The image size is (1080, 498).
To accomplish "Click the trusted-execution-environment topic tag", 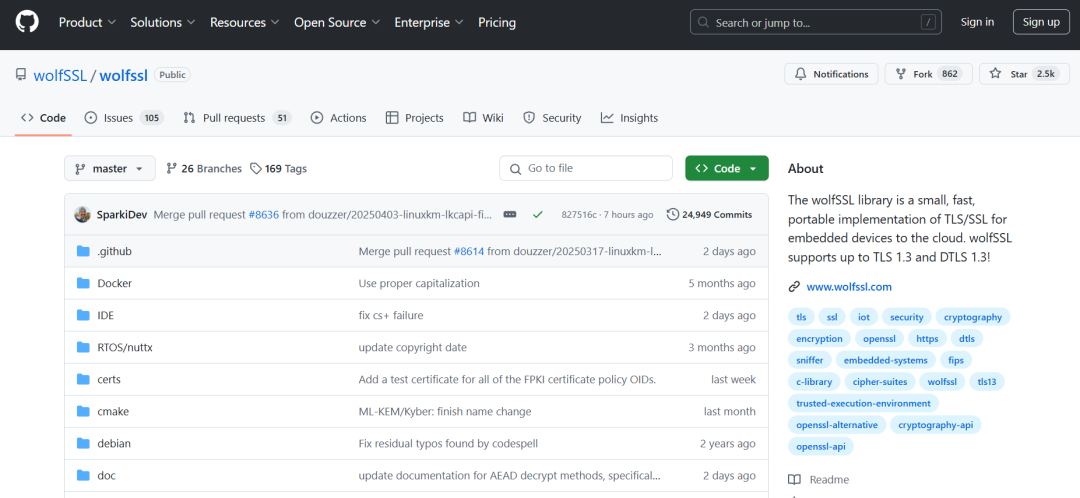I will coord(863,403).
